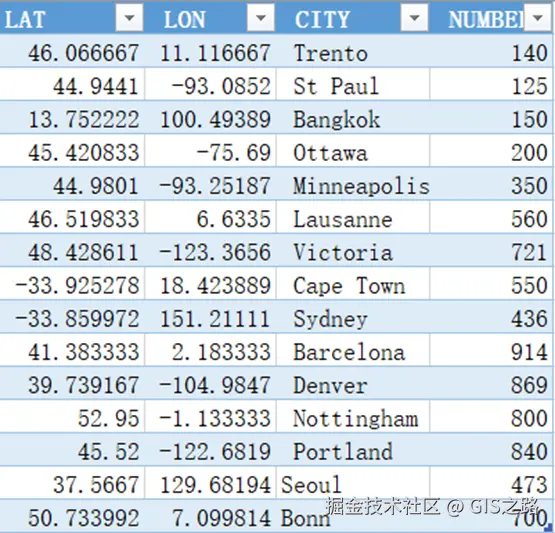
Task: Select latitude cell 46.519833
Action: (x=72, y=217)
